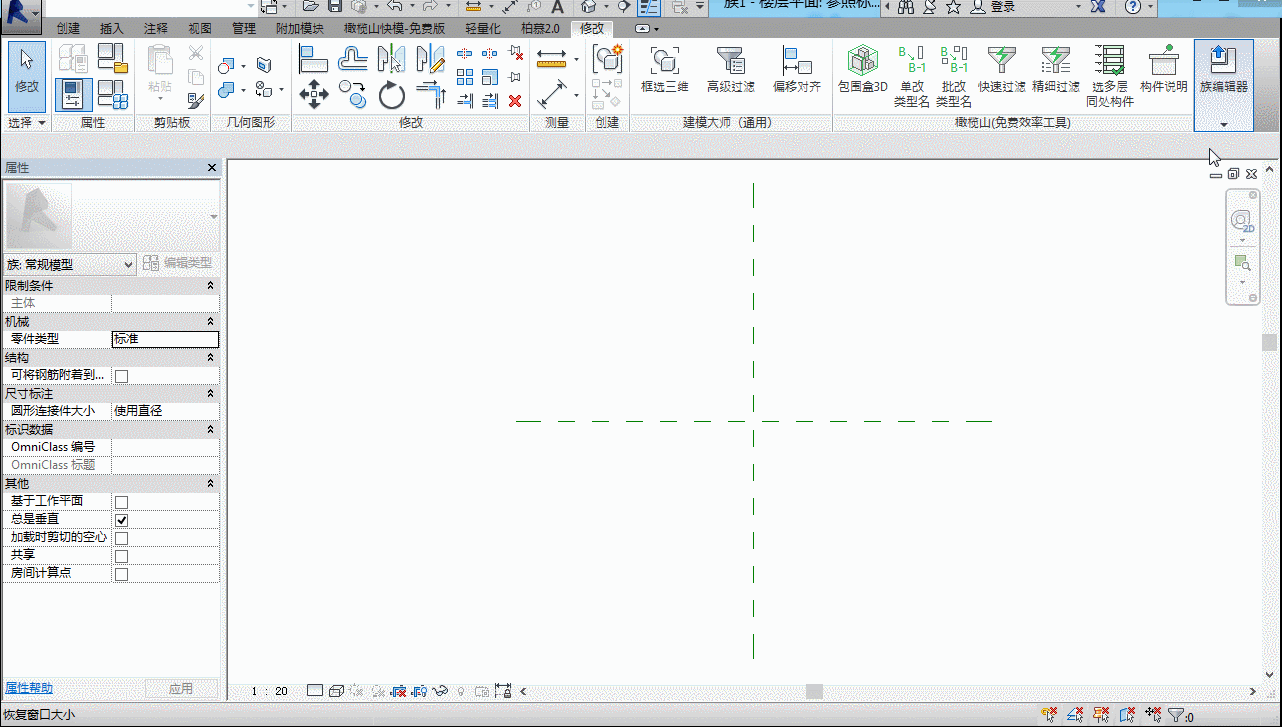Image resolution: width=1282 pixels, height=727 pixels.
Task: Click the 框选三维 tool
Action: click(x=665, y=69)
